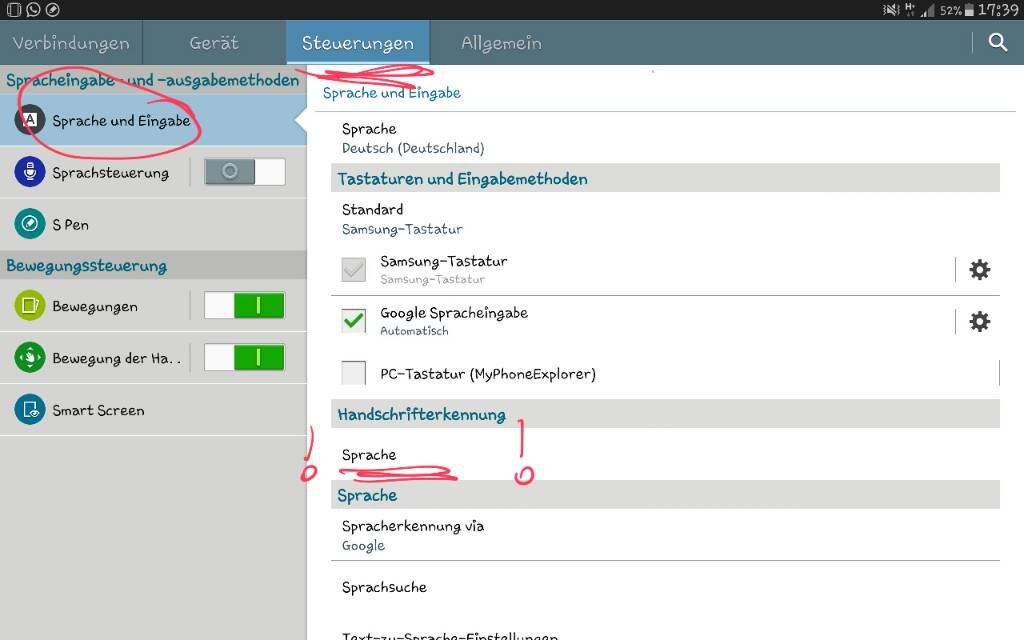Screen dimensions: 1024x640
Task: Turn off Bewegung der Hand switch
Action: pos(245,358)
